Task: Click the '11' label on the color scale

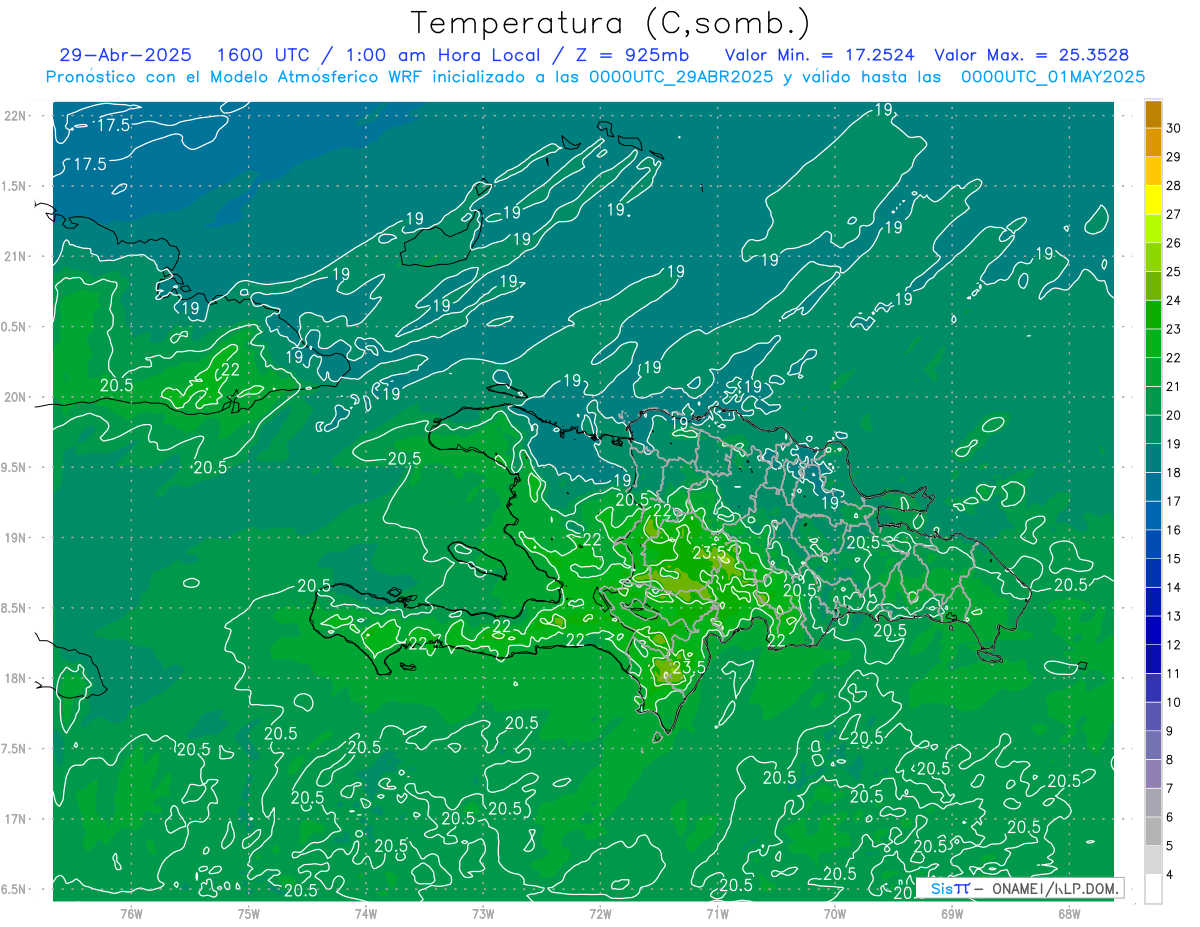Action: pyautogui.click(x=1174, y=673)
